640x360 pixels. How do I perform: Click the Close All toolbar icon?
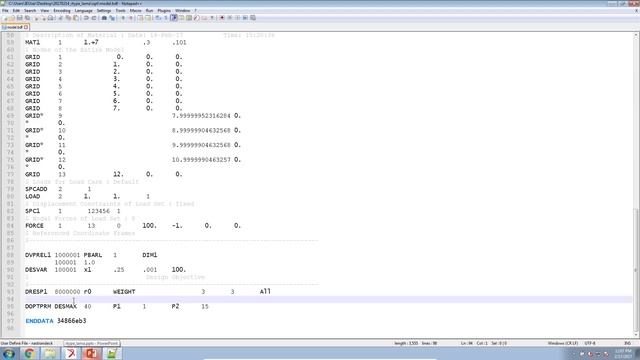pos(44,18)
